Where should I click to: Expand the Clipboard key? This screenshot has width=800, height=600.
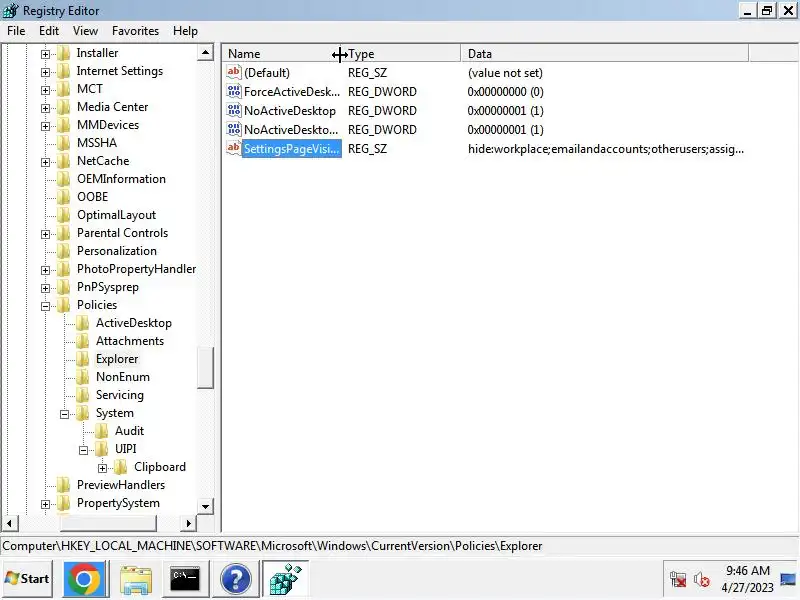(103, 468)
